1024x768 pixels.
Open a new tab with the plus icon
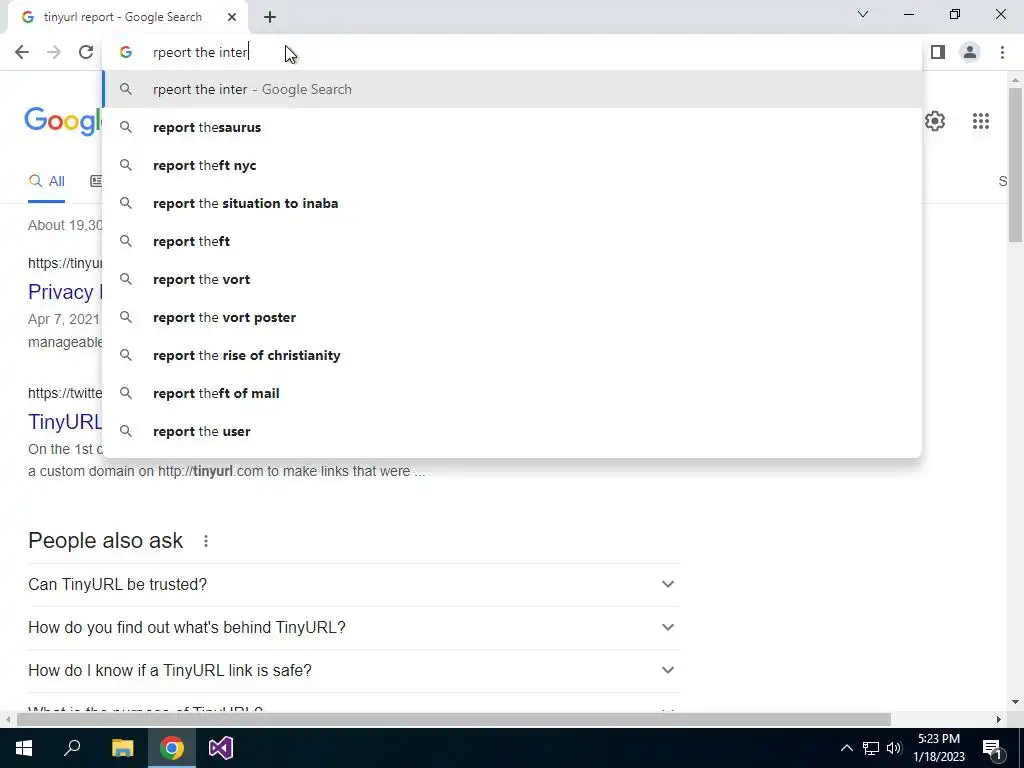pyautogui.click(x=270, y=17)
